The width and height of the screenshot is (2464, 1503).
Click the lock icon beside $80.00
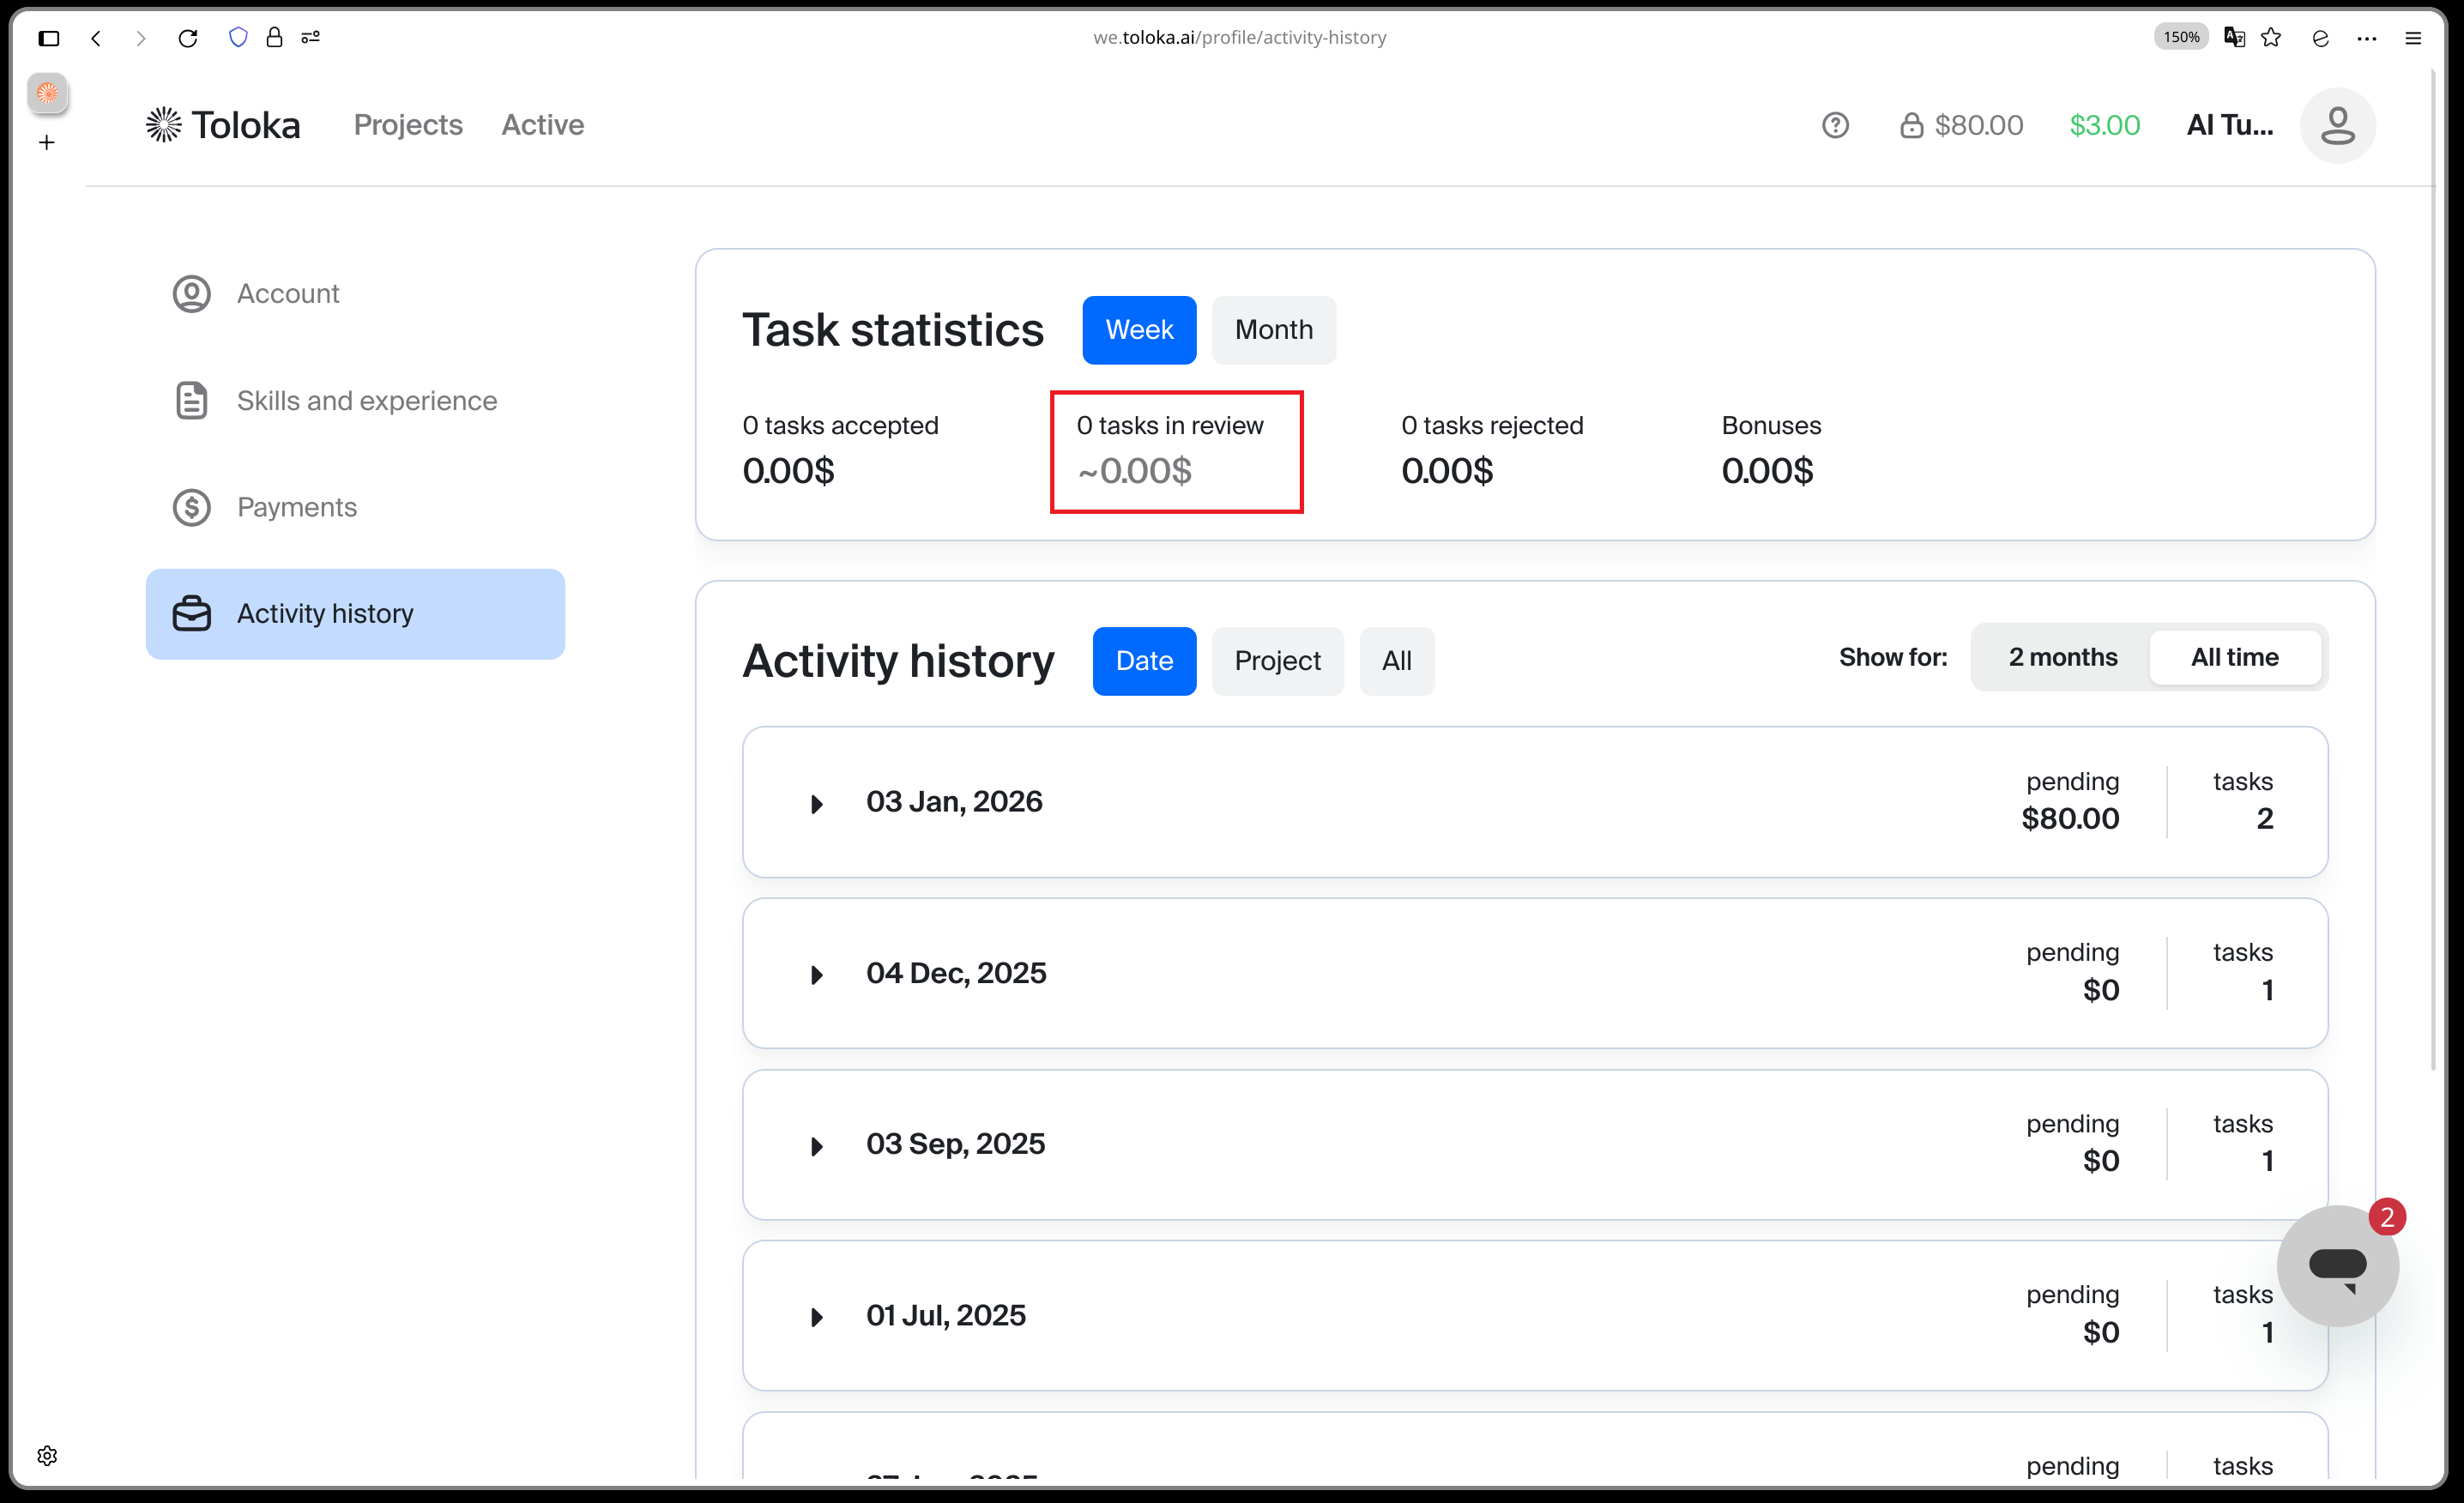tap(1911, 125)
